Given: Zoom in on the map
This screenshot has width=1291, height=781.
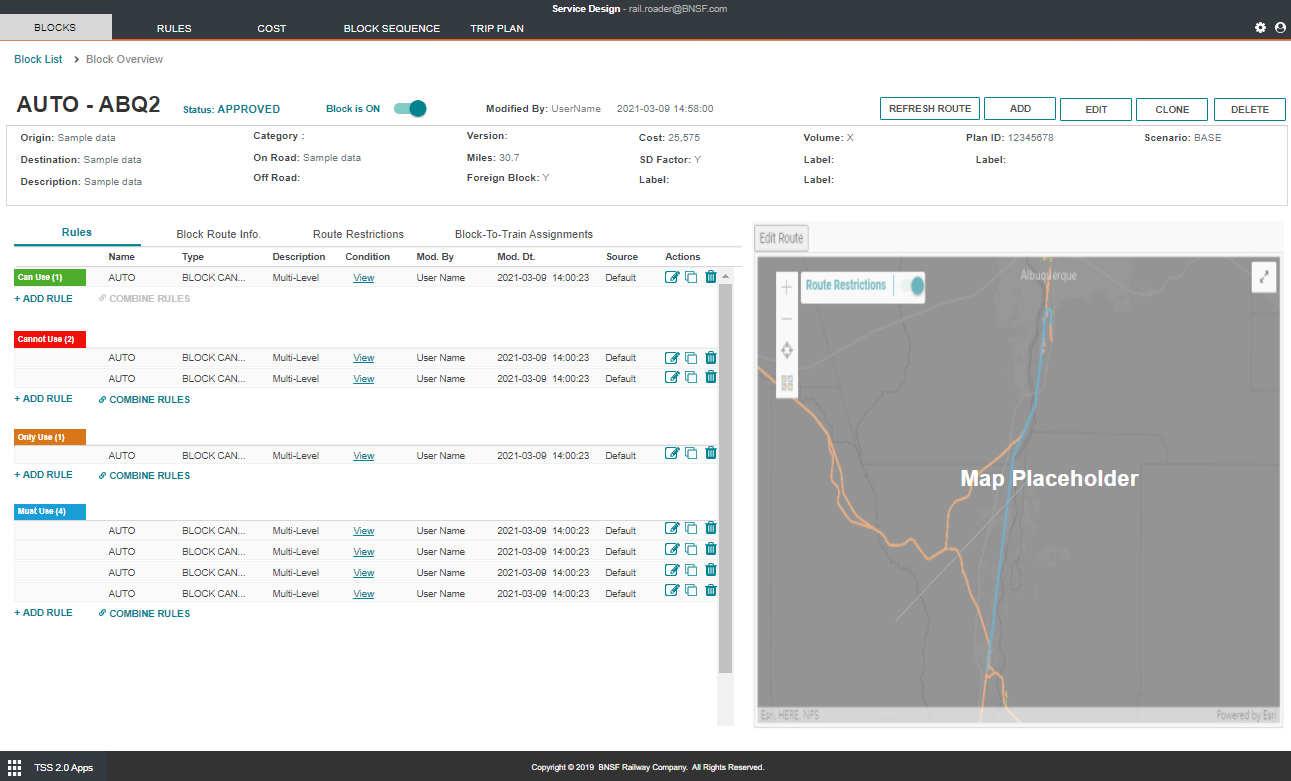Looking at the screenshot, I should pyautogui.click(x=786, y=288).
